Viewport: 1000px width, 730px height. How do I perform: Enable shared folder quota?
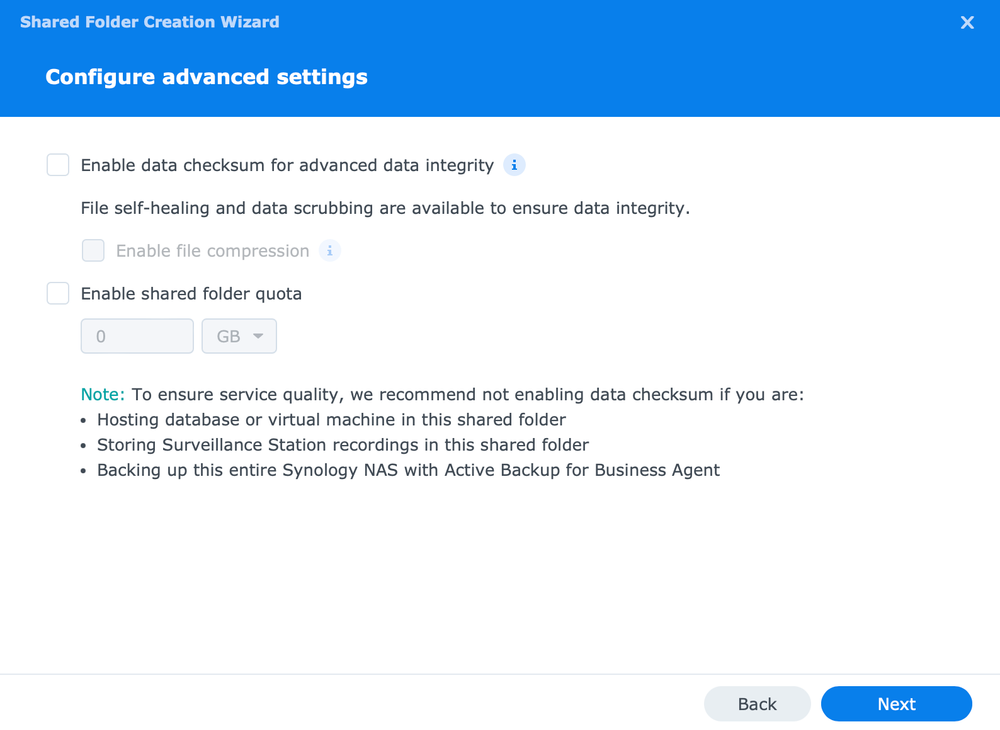[x=57, y=293]
